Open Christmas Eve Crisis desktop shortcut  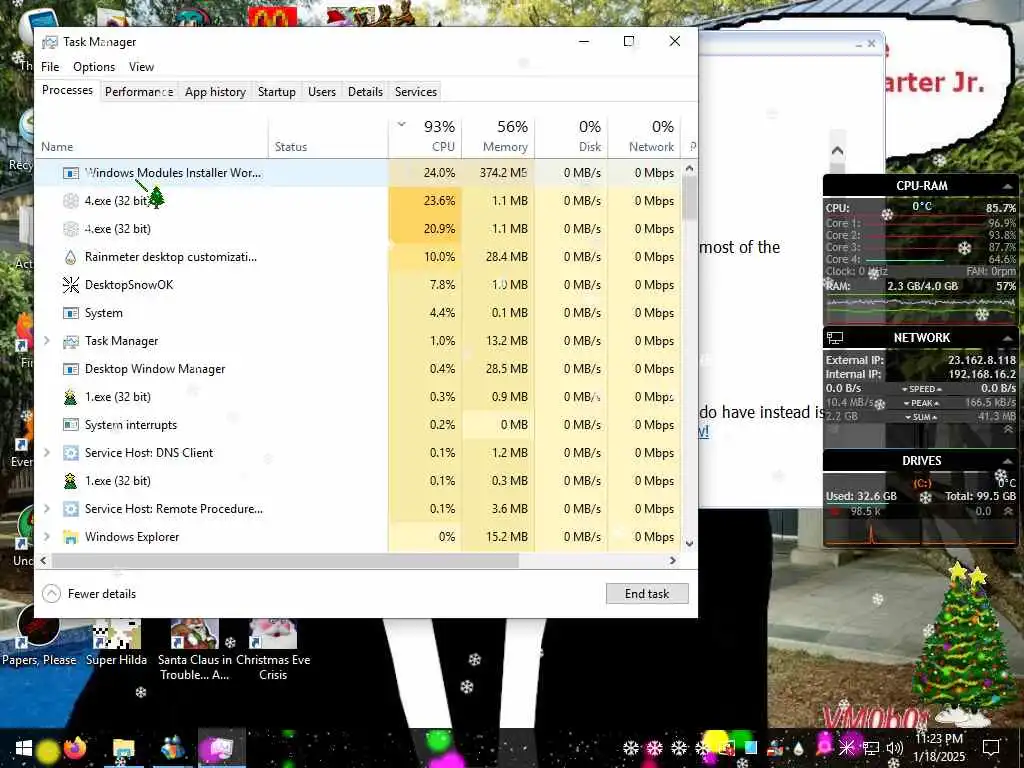point(273,650)
